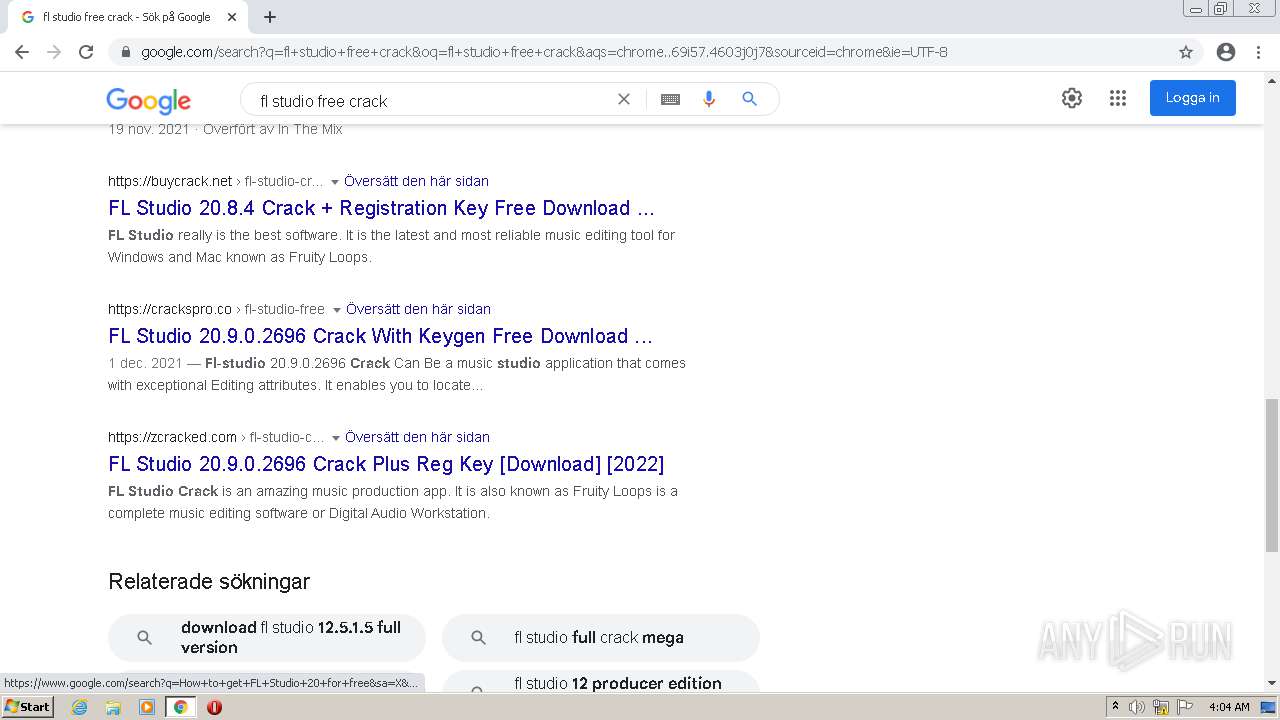Image resolution: width=1280 pixels, height=720 pixels.
Task: Click the Logga in button
Action: click(x=1192, y=98)
